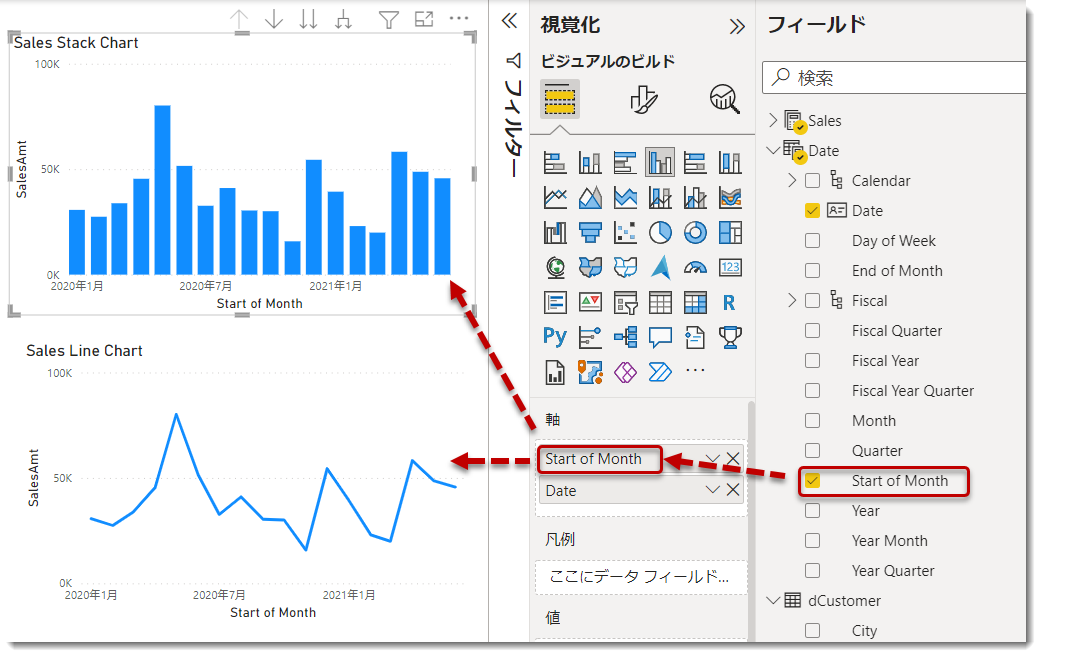The width and height of the screenshot is (1092, 660).
Task: Uncheck the Date field checkbox
Action: [x=812, y=211]
